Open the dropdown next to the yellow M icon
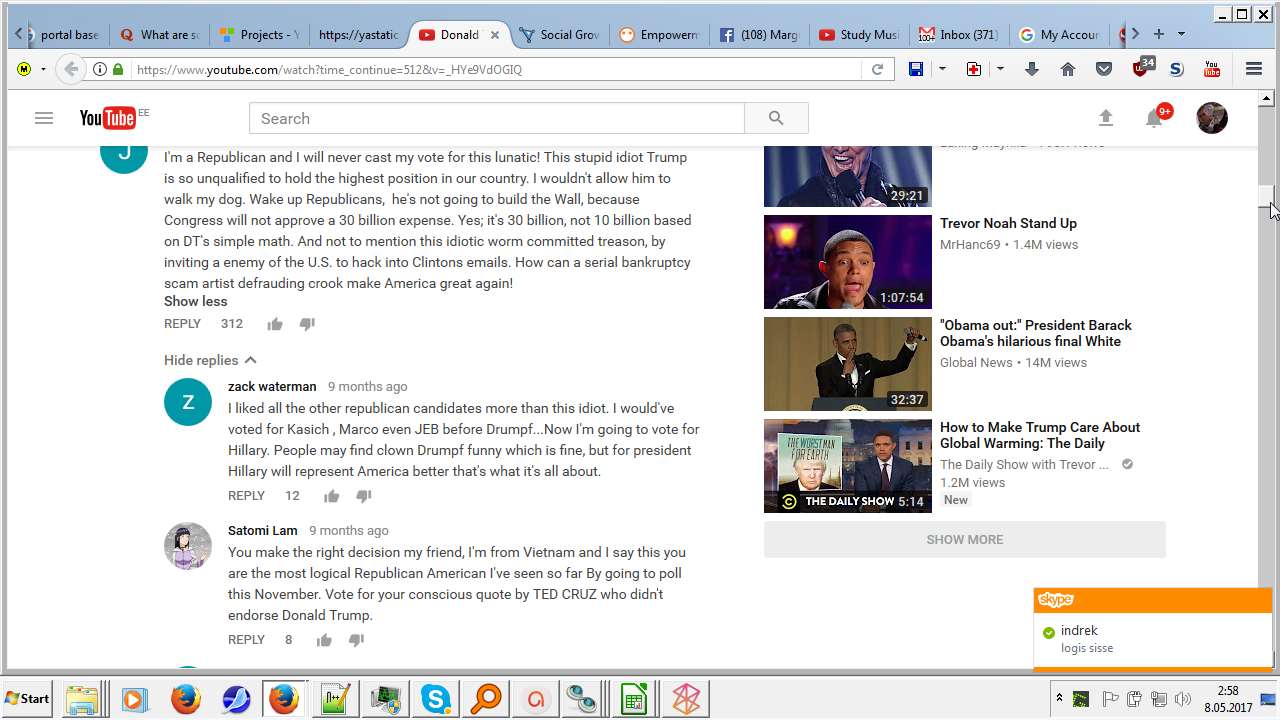Viewport: 1280px width, 720px height. [43, 69]
